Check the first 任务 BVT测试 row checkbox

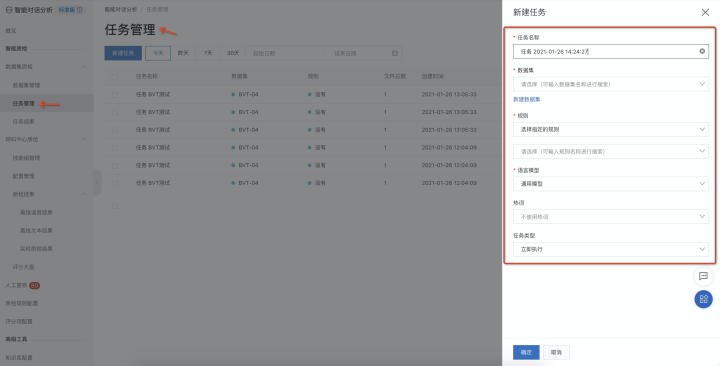pos(115,95)
